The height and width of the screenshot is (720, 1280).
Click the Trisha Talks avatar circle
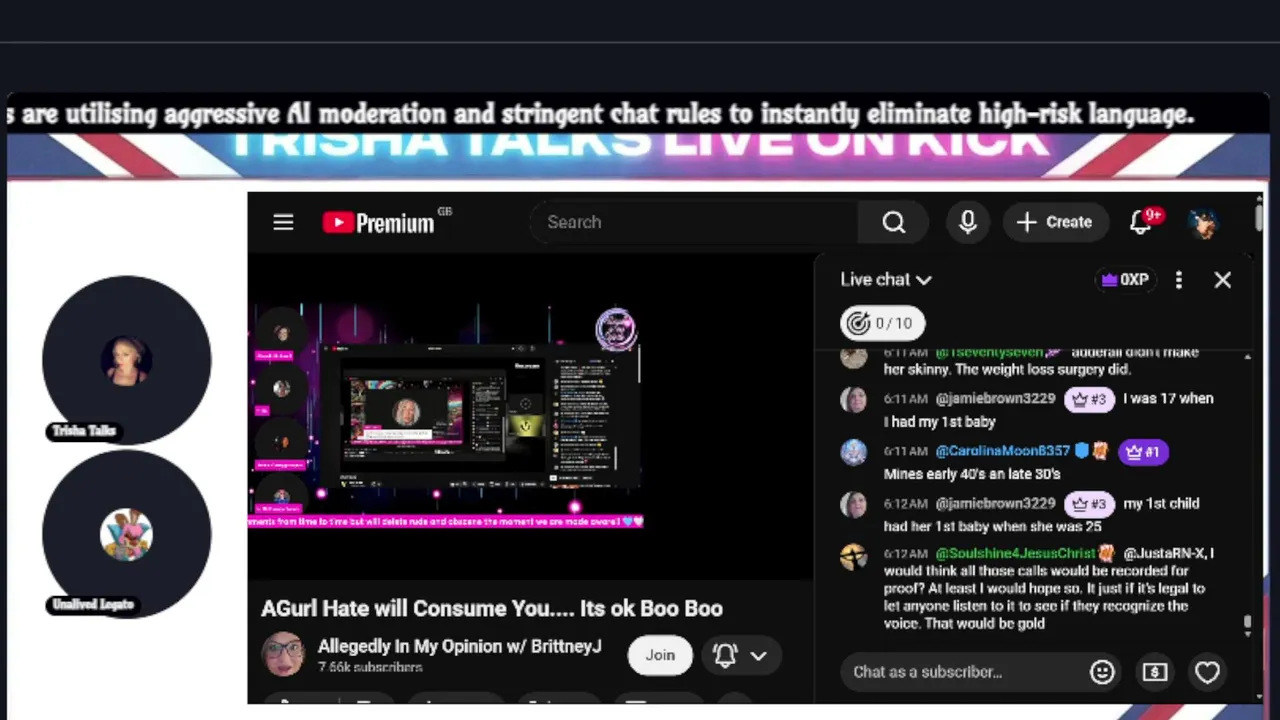point(127,360)
